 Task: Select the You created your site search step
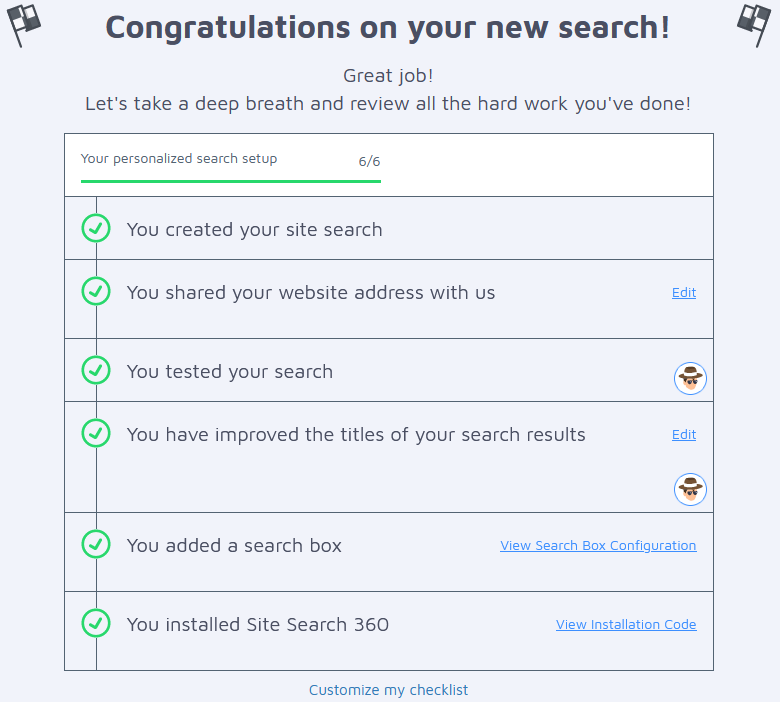click(x=389, y=228)
